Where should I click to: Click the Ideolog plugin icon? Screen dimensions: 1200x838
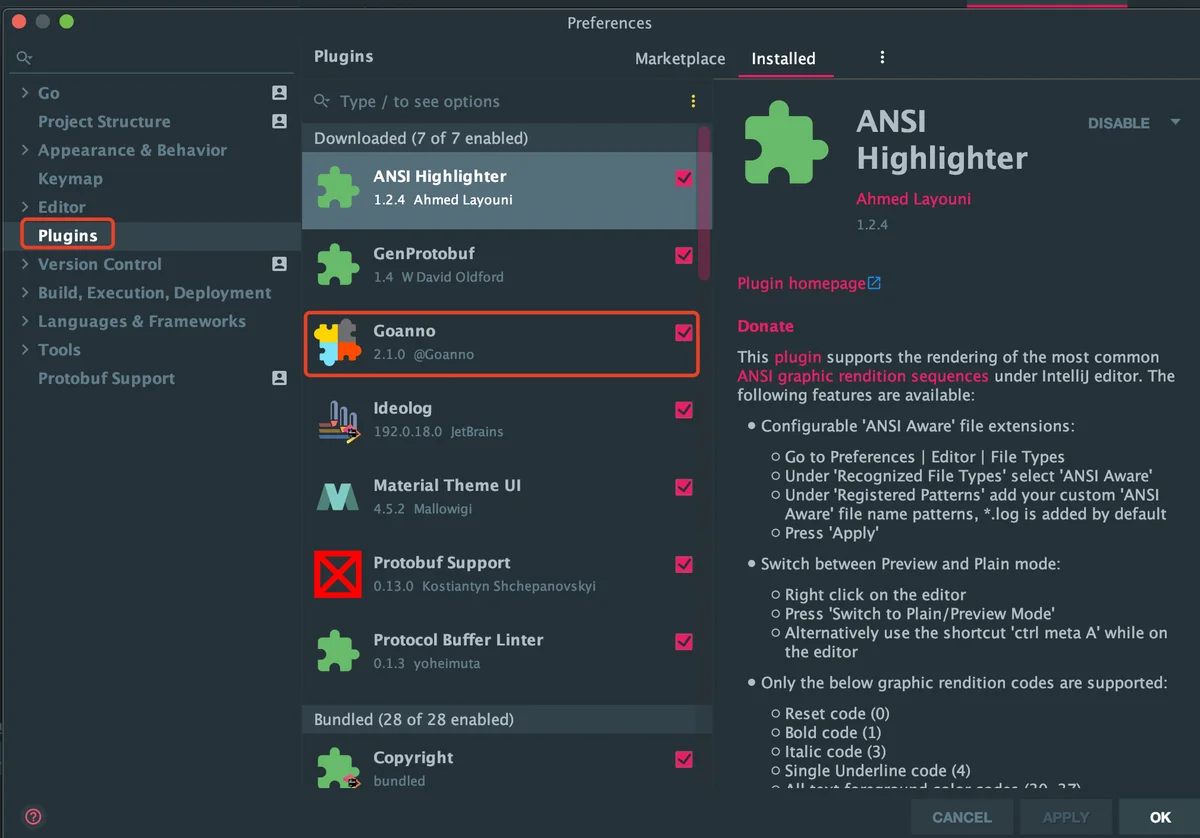click(x=338, y=420)
